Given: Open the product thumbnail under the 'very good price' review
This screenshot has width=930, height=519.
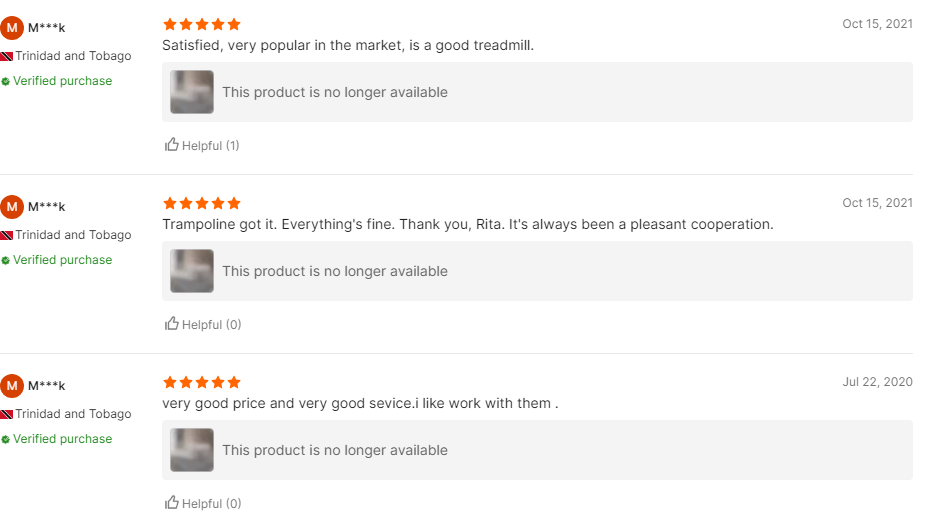Looking at the screenshot, I should [192, 450].
